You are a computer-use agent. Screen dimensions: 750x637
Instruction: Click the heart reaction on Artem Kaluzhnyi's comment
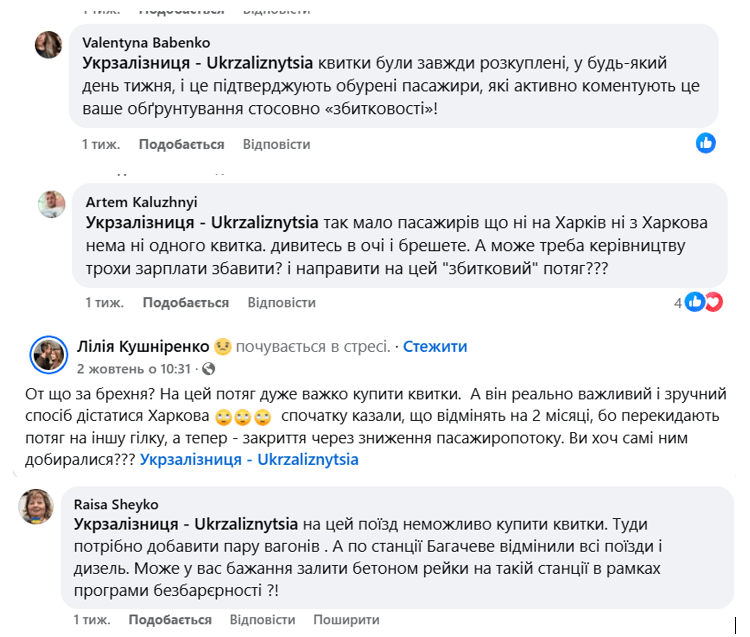point(713,301)
